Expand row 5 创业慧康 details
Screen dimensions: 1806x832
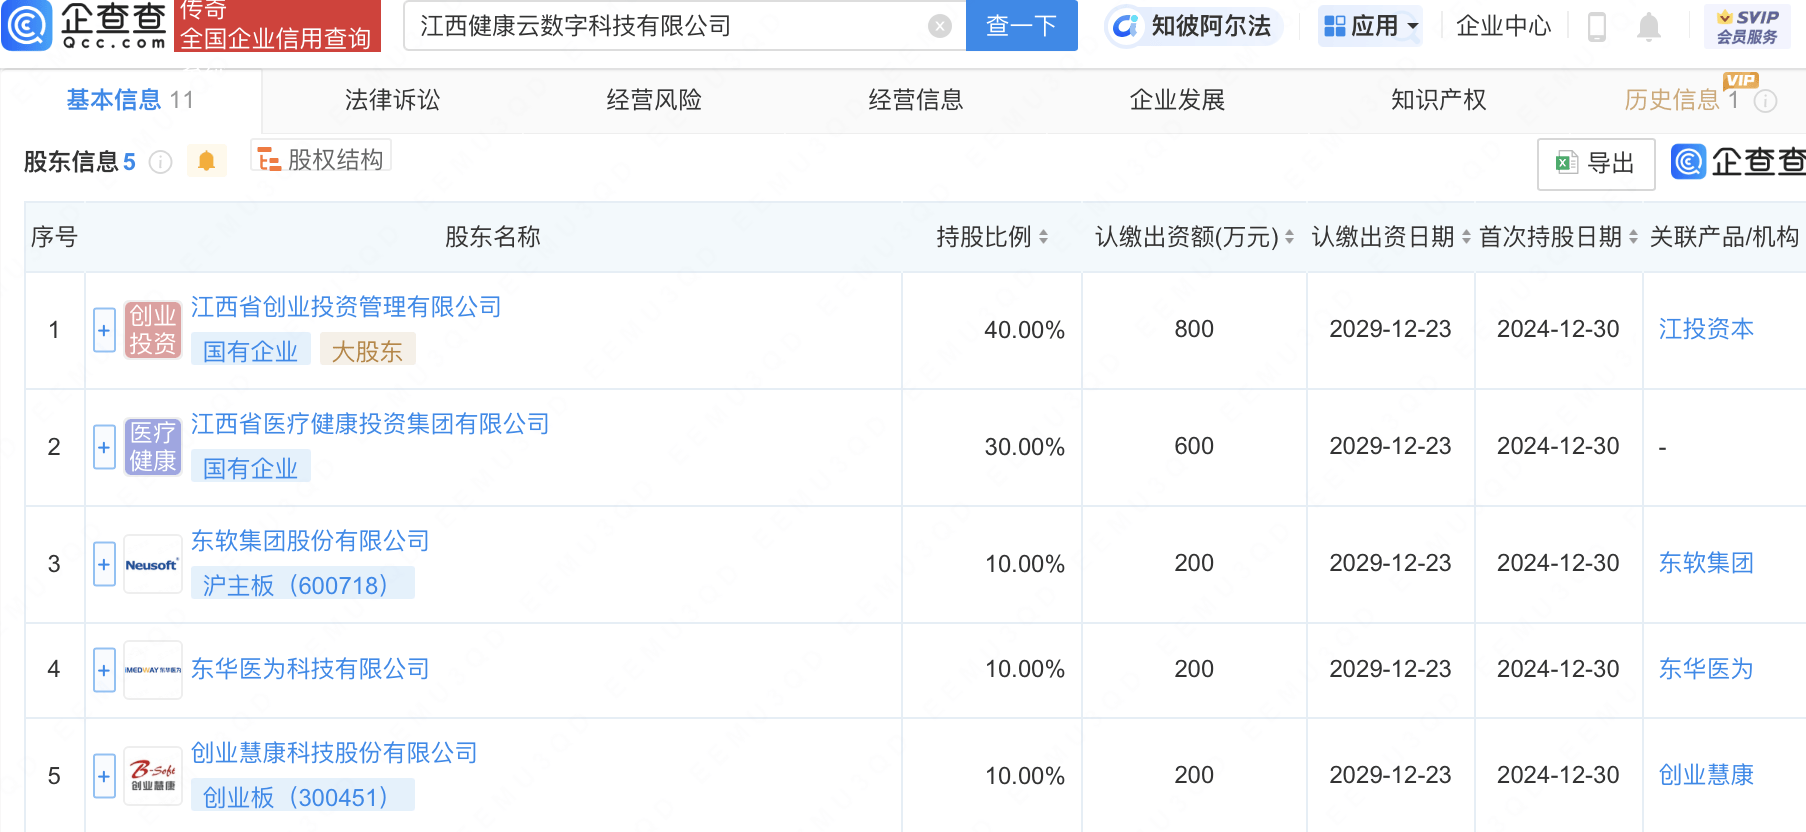[104, 776]
